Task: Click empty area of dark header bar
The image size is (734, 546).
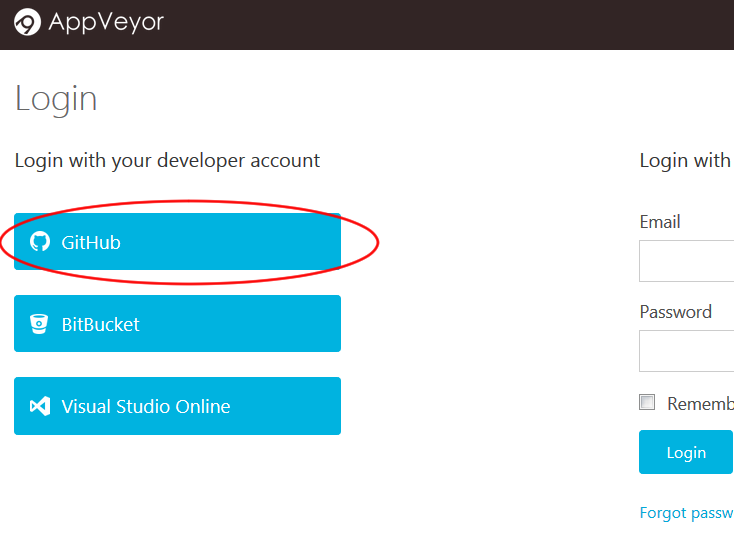Action: coord(450,24)
